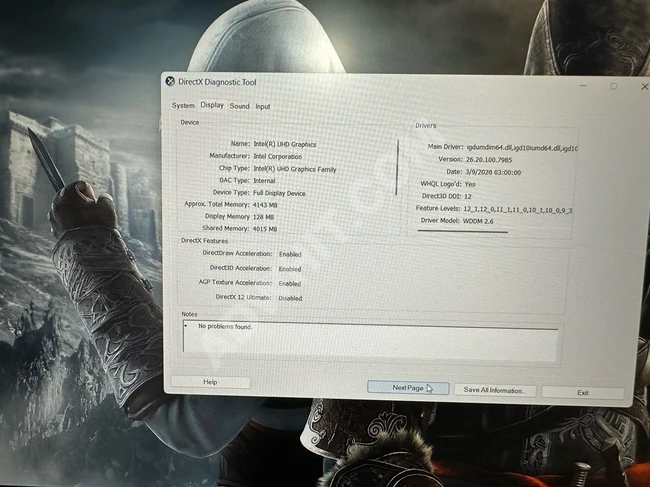Image resolution: width=650 pixels, height=487 pixels.
Task: Click the 'Device' group heading
Action: click(190, 122)
